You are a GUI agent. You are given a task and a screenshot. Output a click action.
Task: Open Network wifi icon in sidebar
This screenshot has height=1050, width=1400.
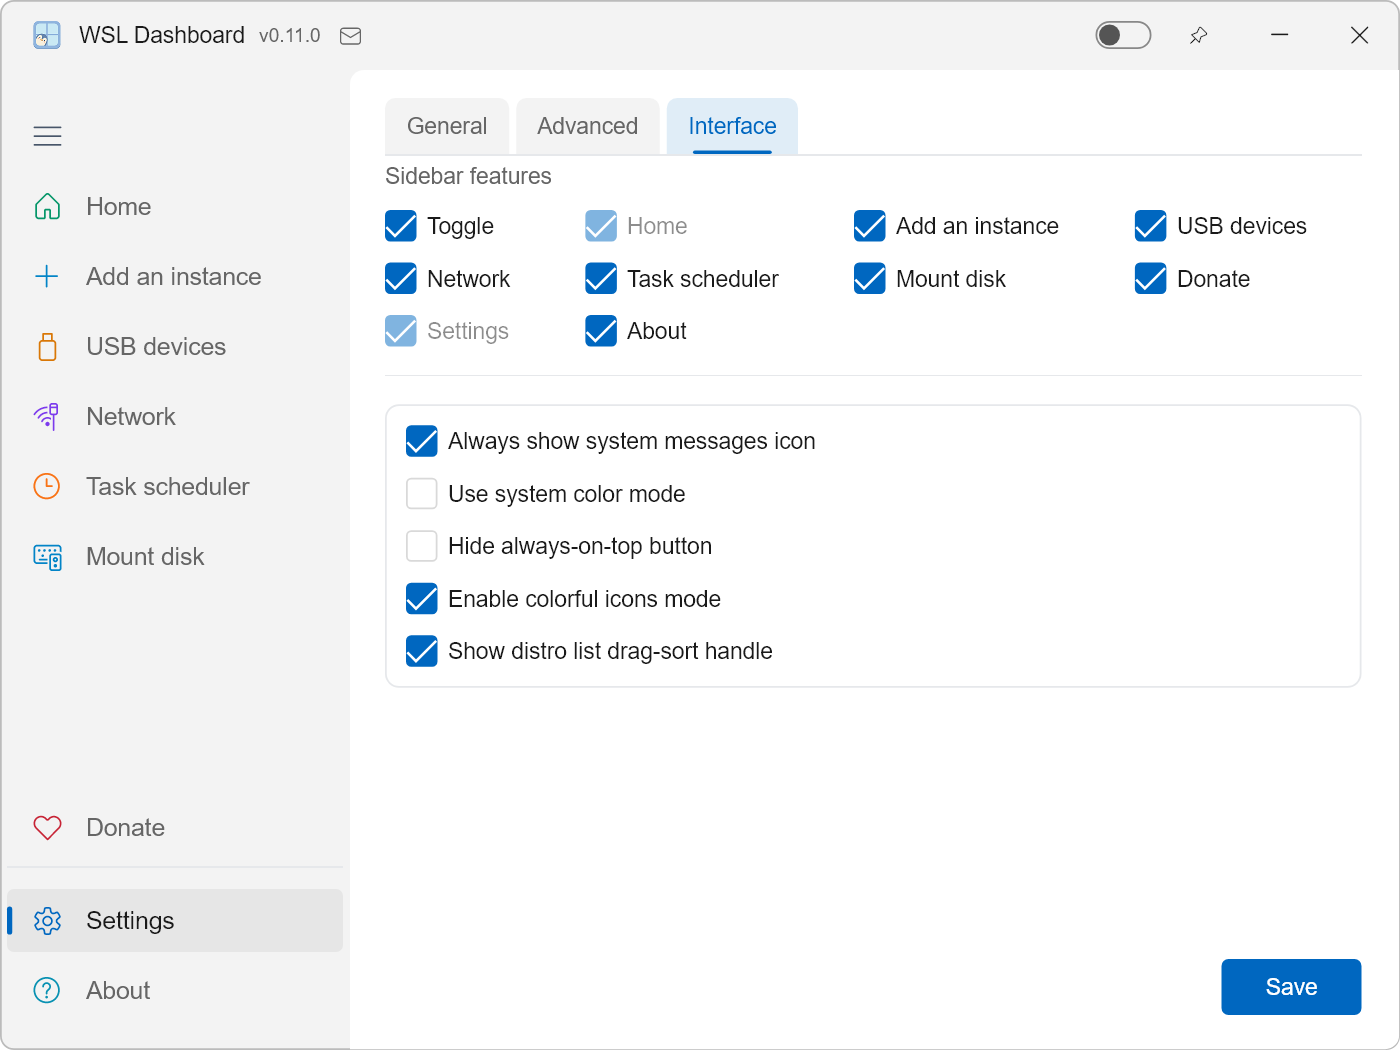47,417
